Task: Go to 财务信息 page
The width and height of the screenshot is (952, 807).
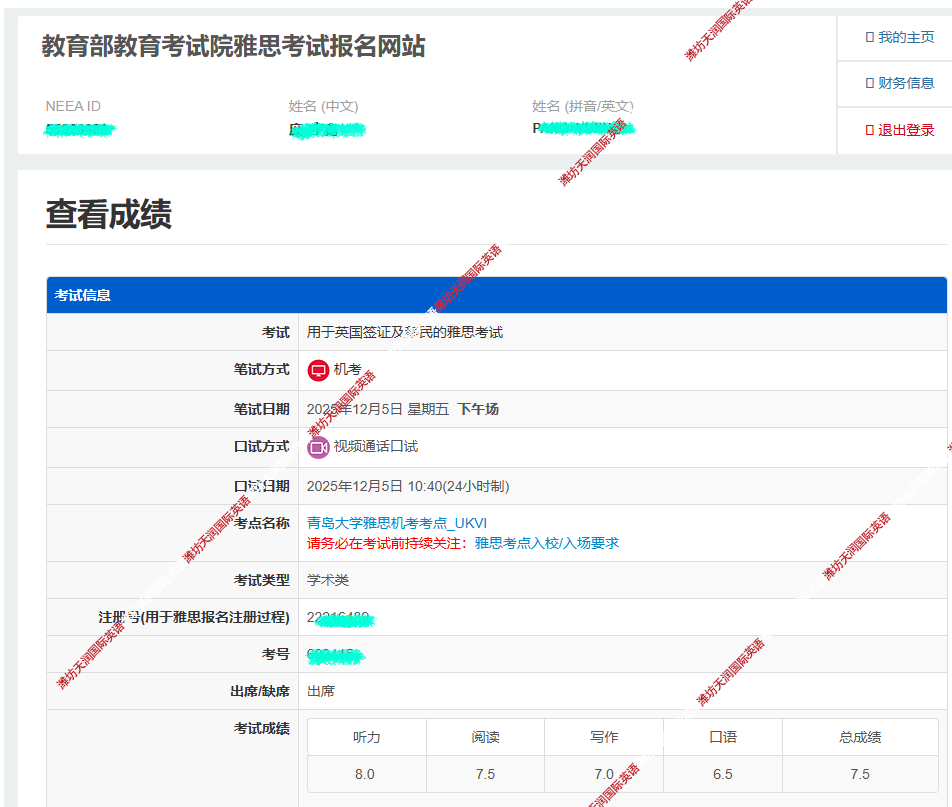Action: tap(905, 83)
